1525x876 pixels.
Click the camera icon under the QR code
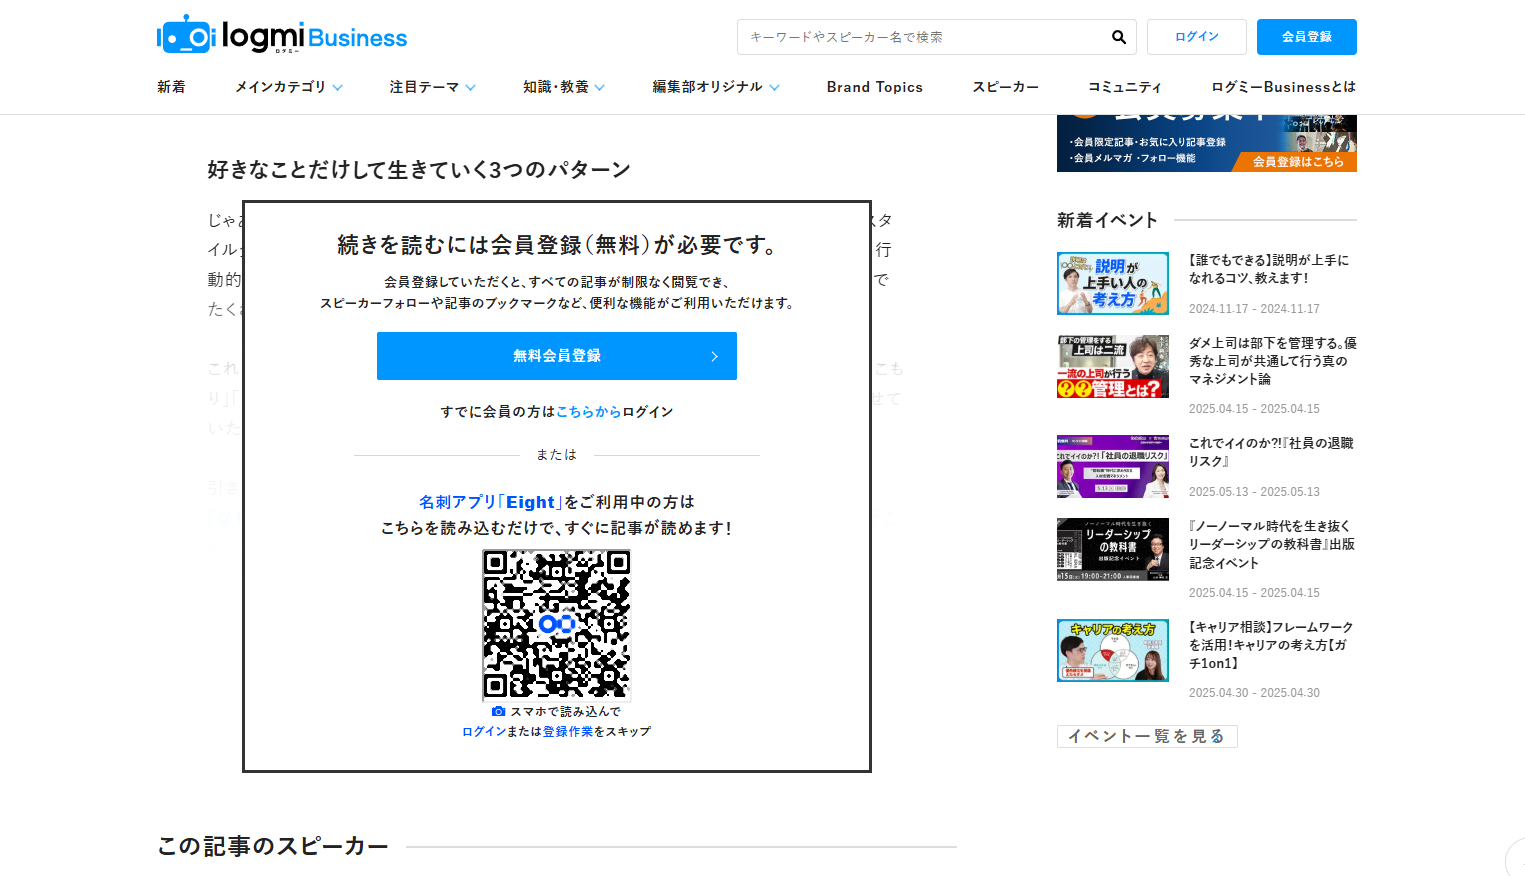(x=498, y=711)
